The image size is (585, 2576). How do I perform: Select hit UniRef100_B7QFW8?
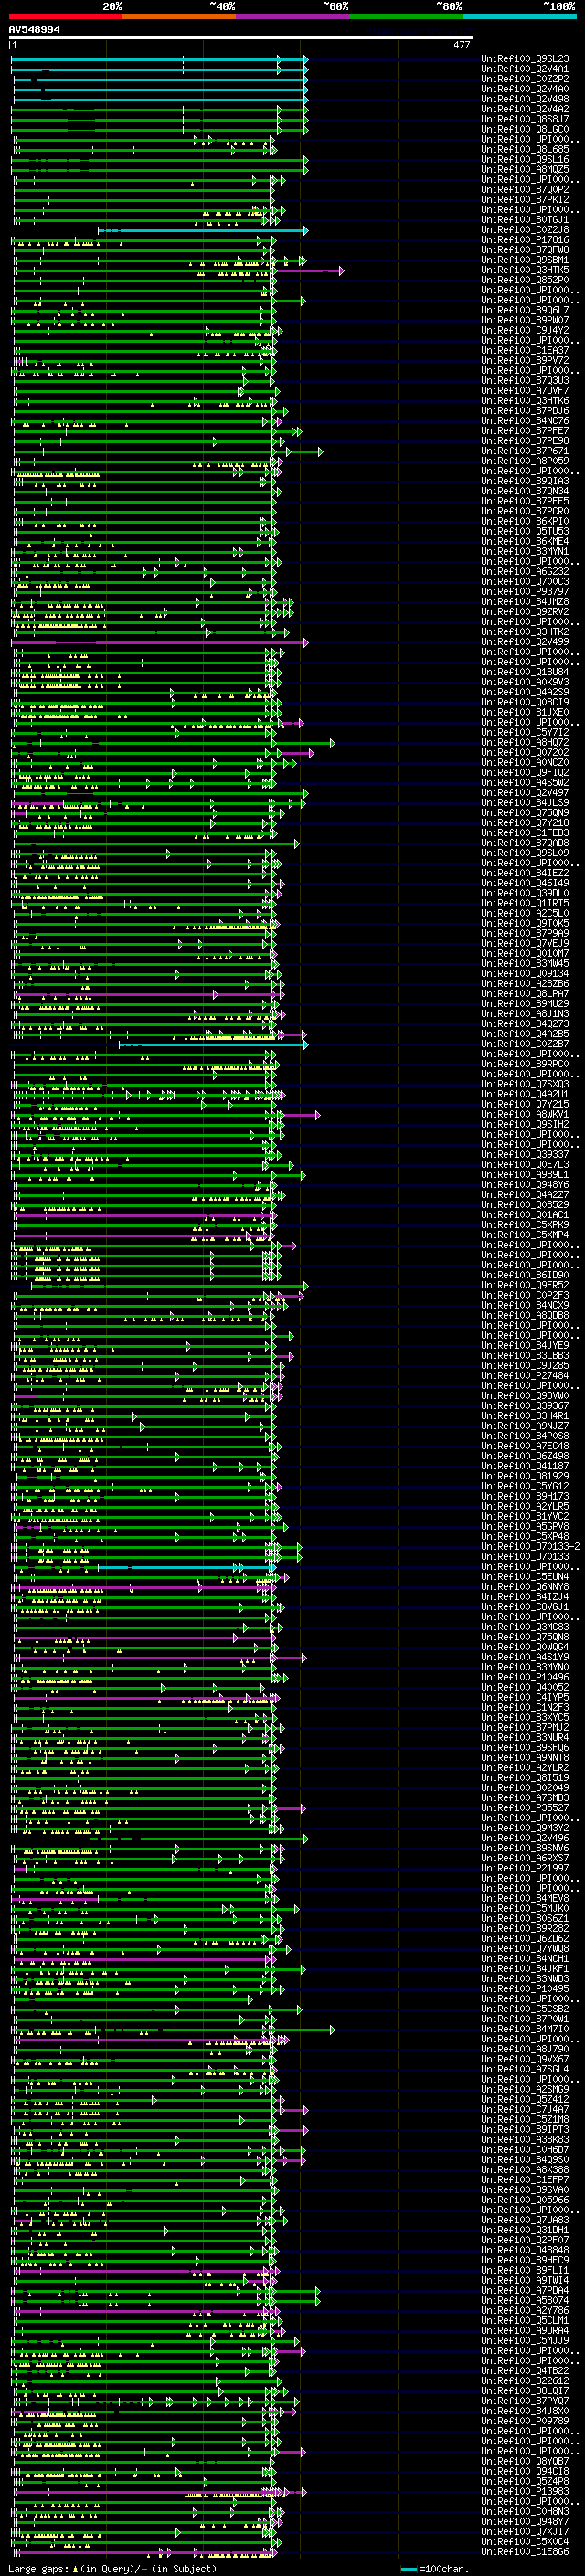tap(525, 250)
